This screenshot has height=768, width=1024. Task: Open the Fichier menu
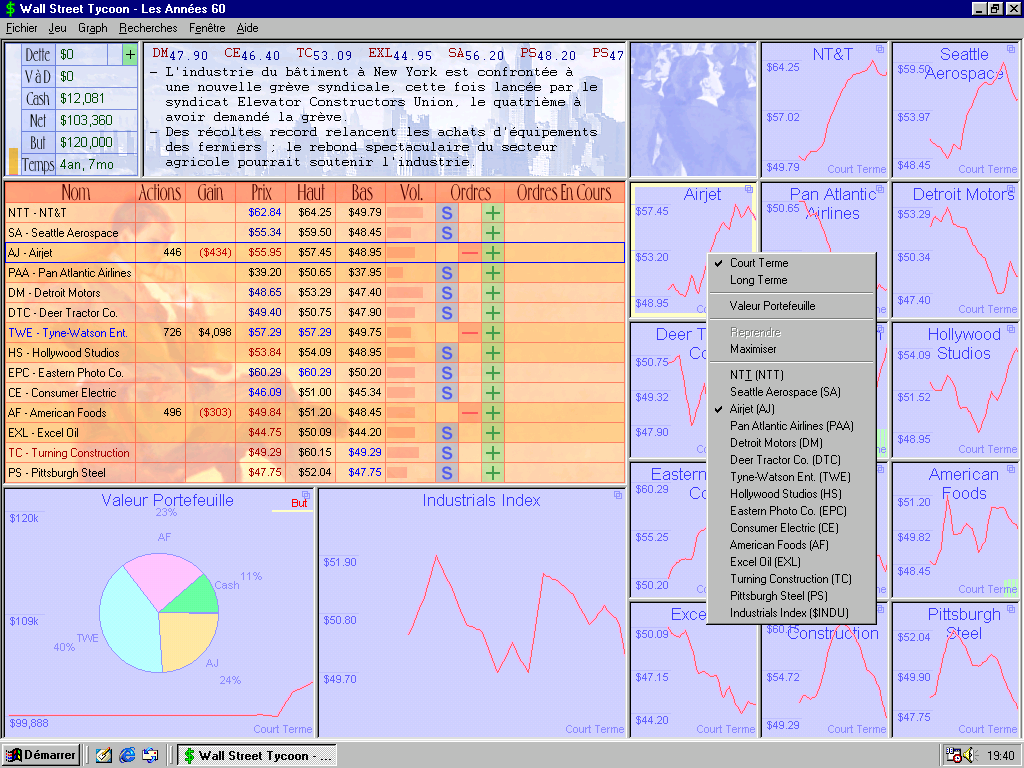[x=22, y=28]
